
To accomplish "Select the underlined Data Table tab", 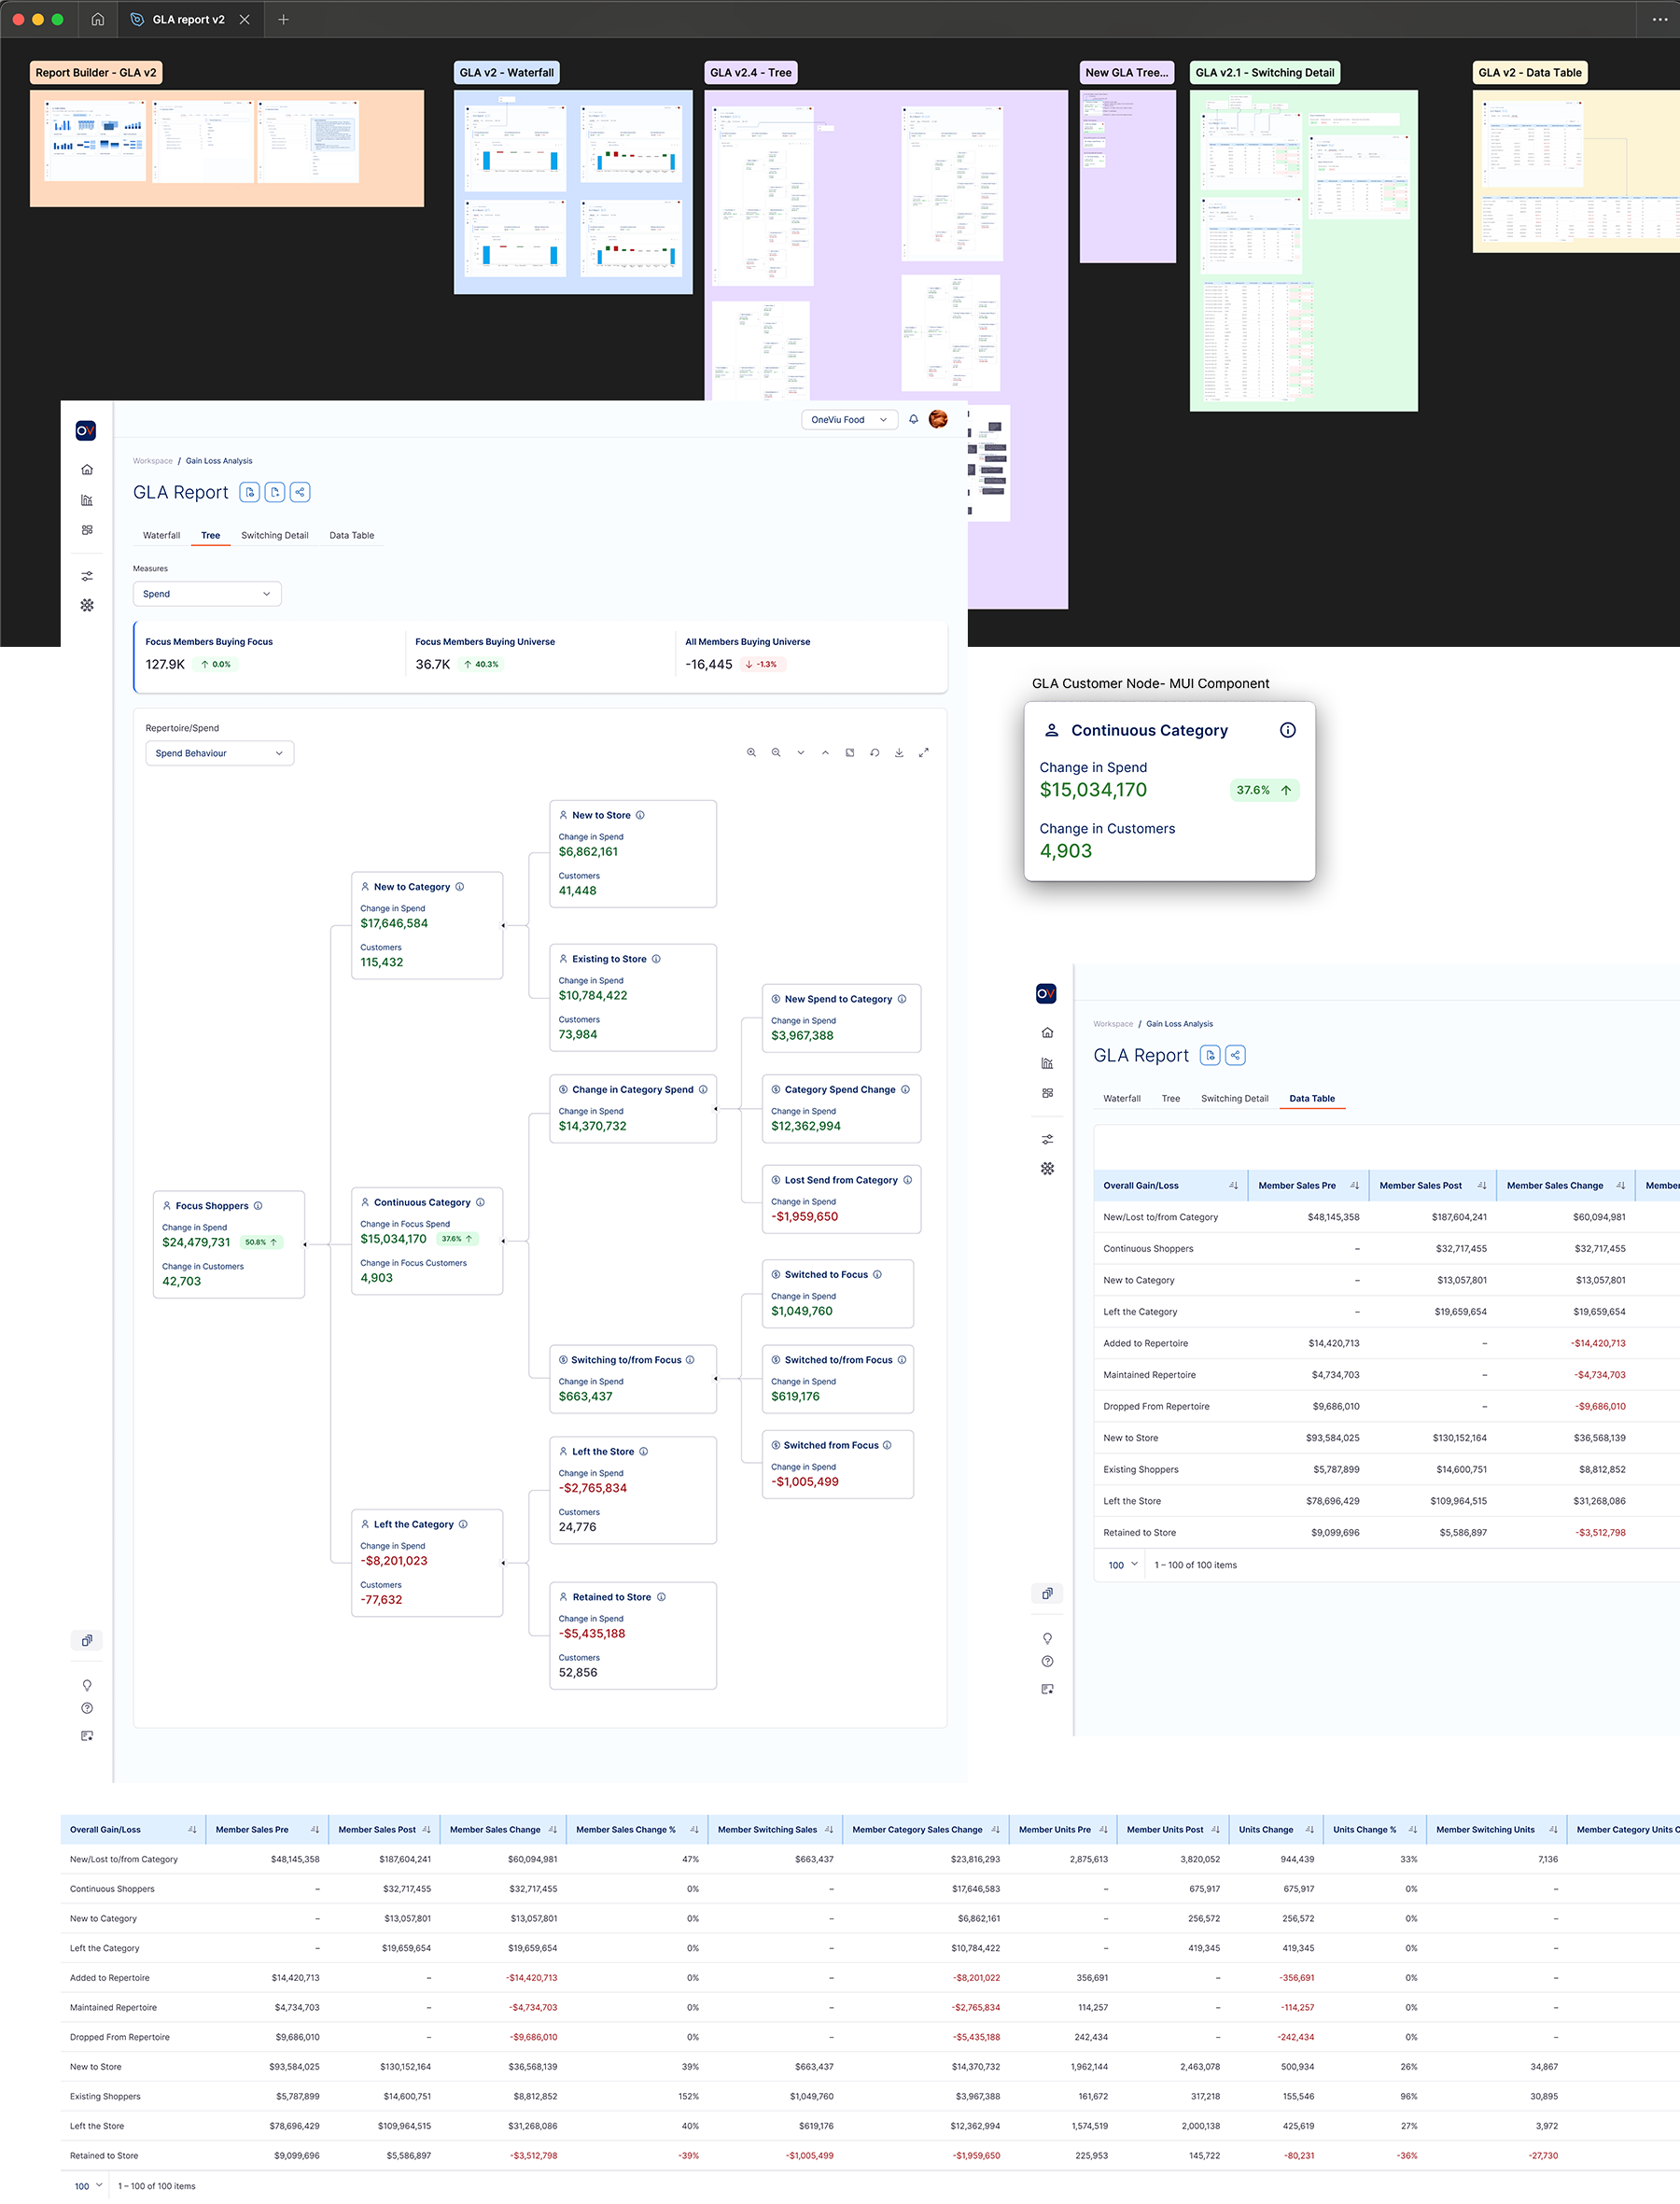I will point(1311,1098).
